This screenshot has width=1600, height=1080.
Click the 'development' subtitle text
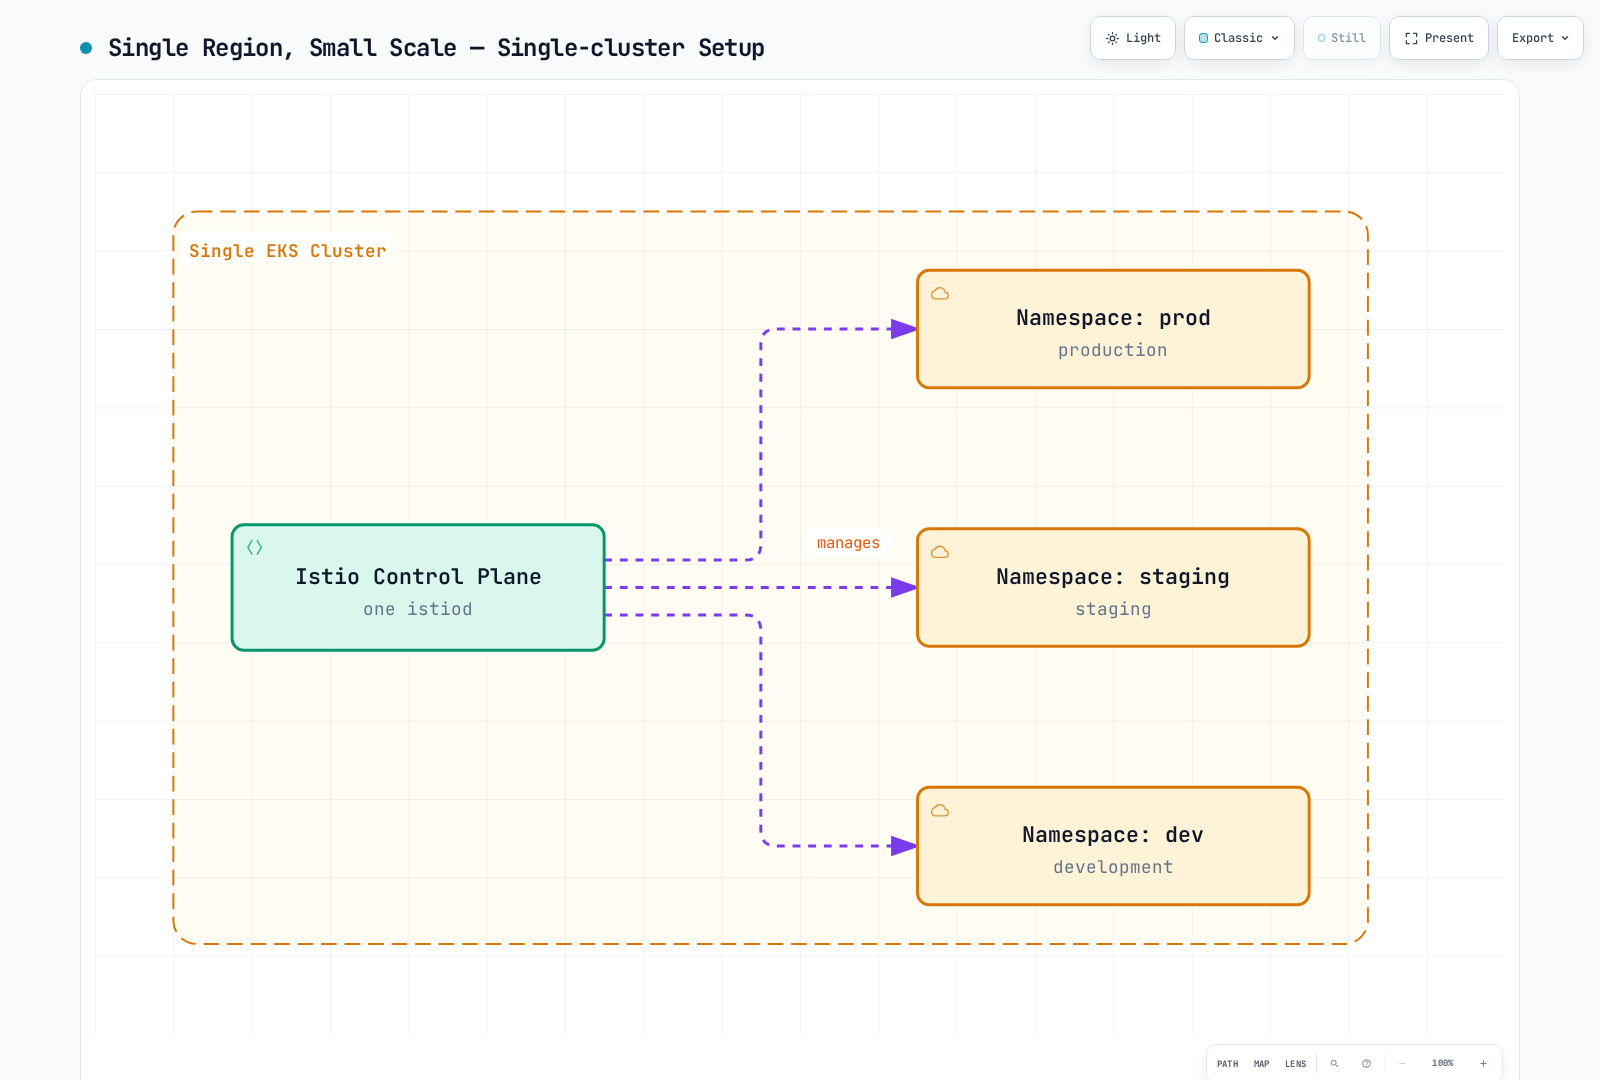[x=1113, y=867]
